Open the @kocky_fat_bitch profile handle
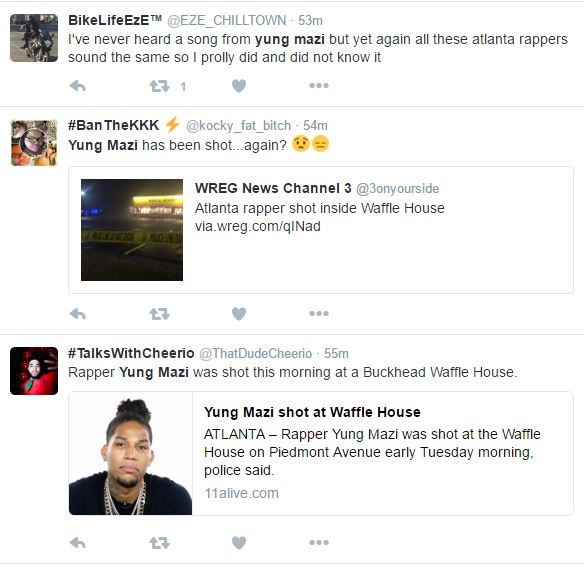Screen dimensions: 584x568 pos(238,126)
